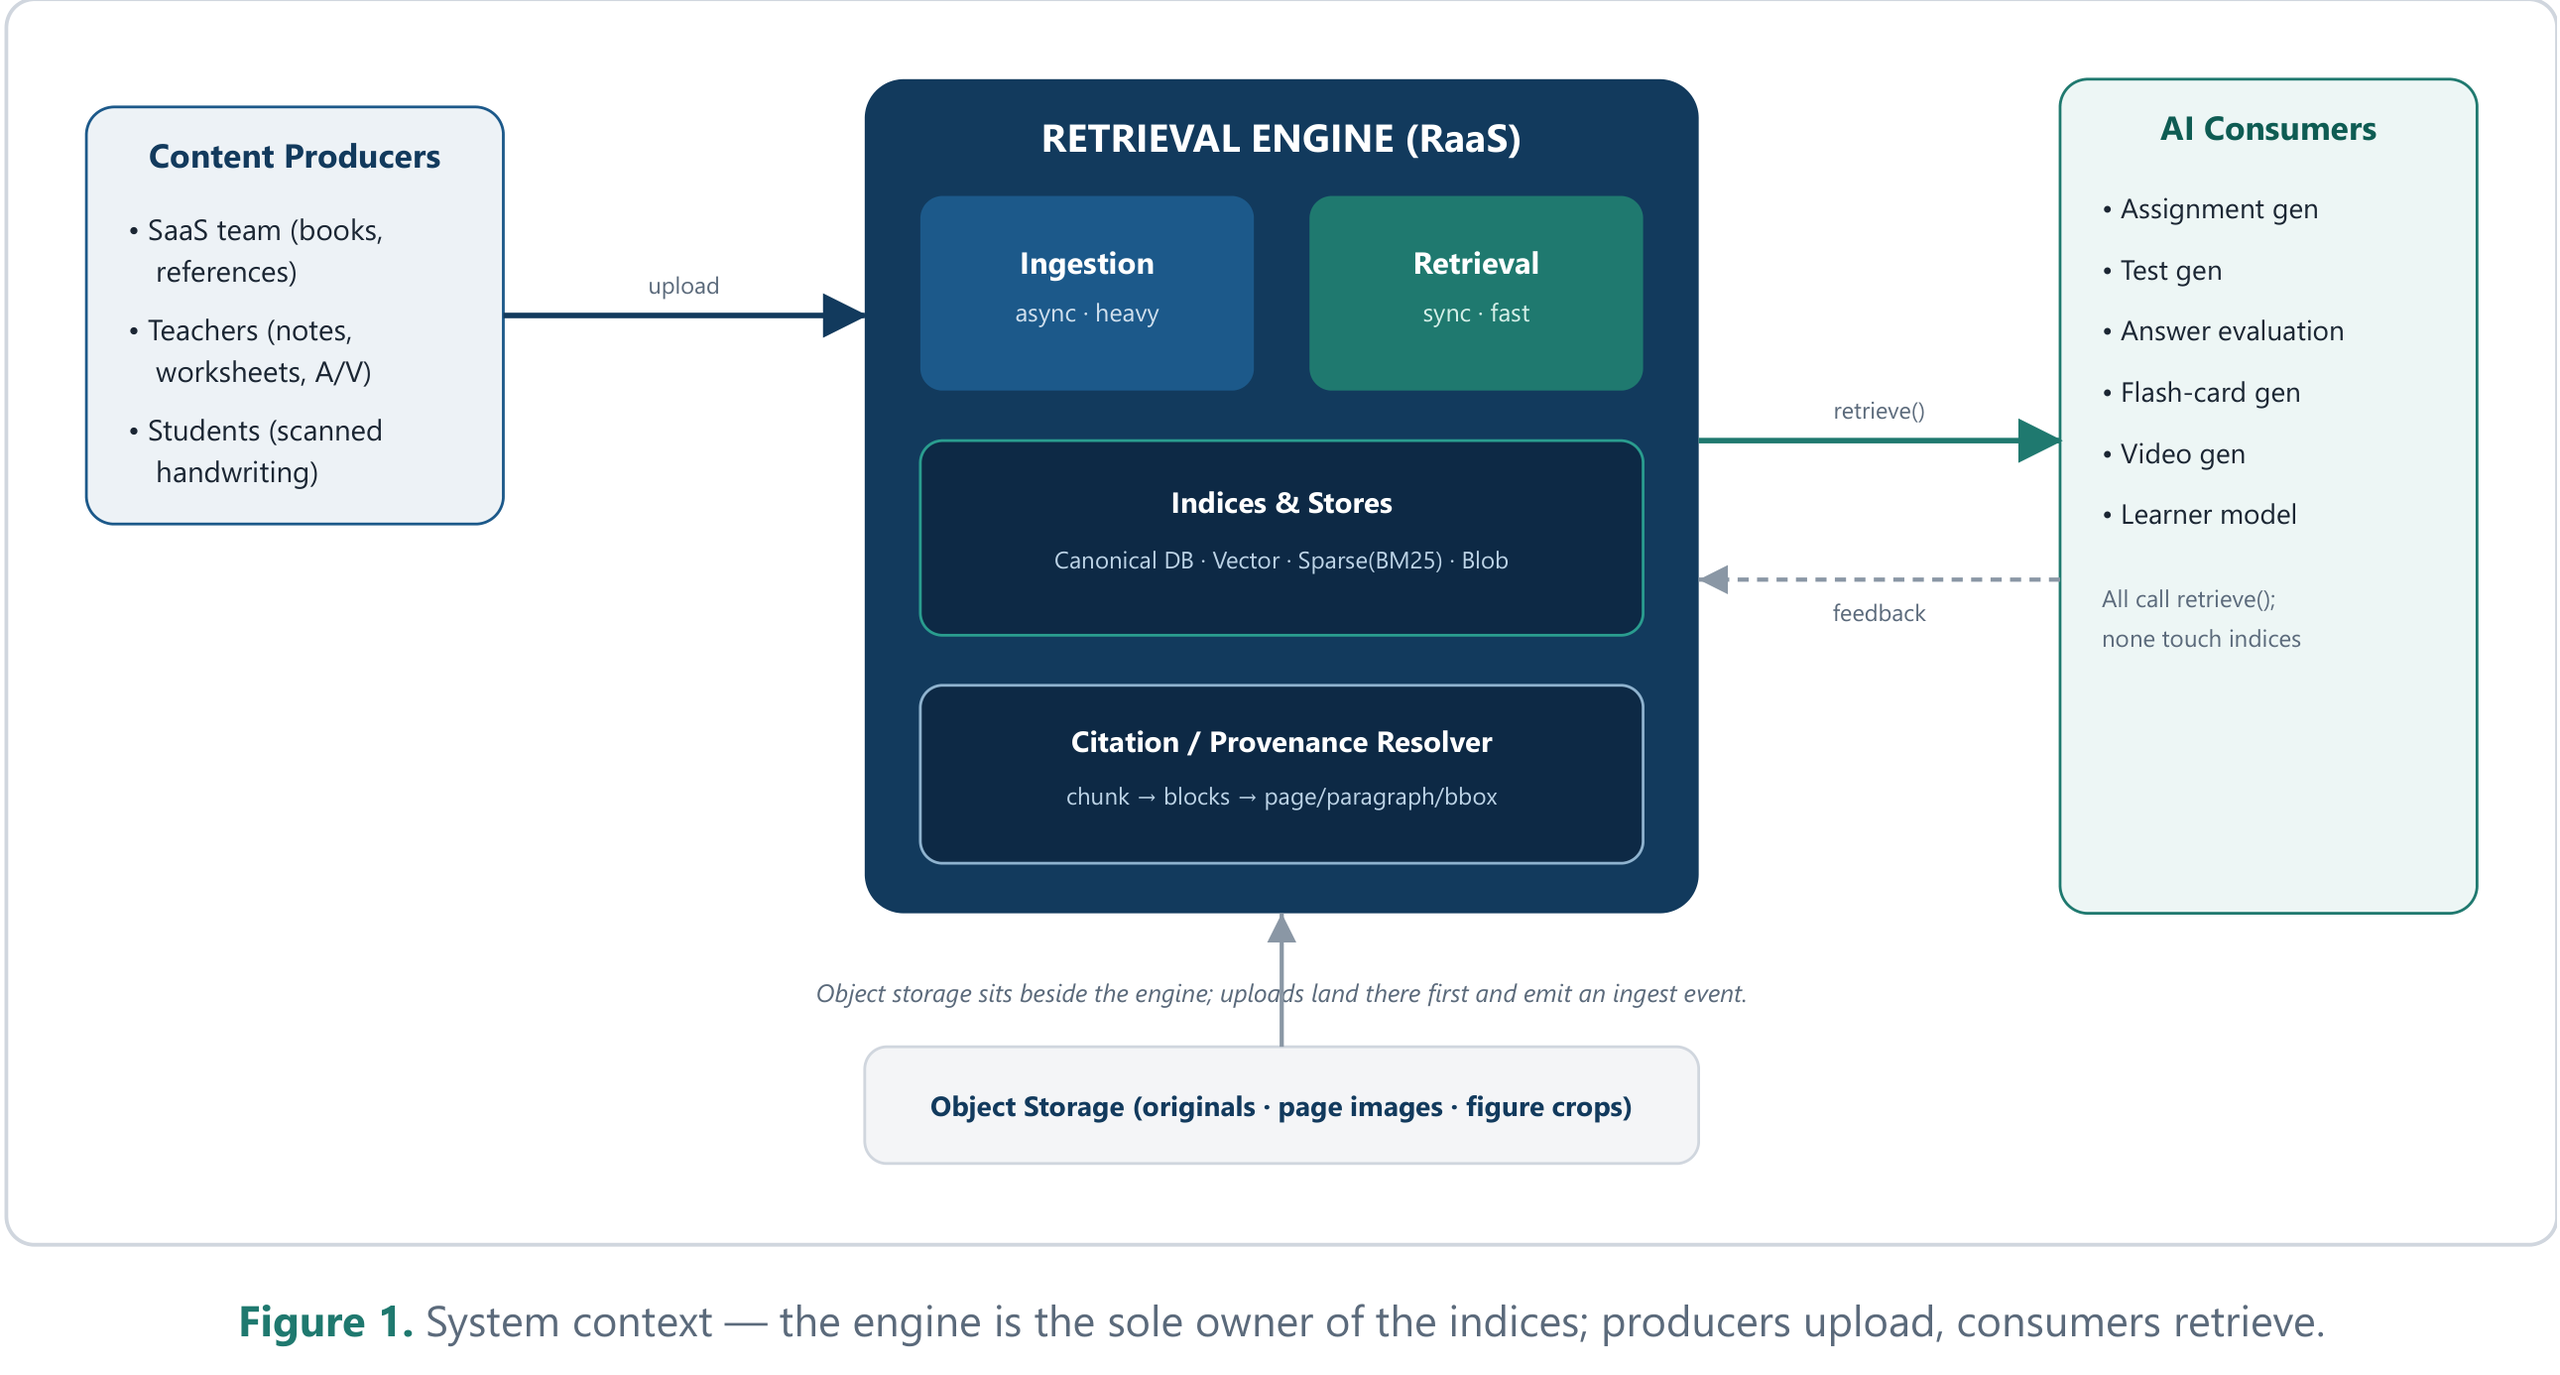Click the 'Students (scanned handwriting)' bullet
Screen dimensions: 2560x1375
pos(256,451)
